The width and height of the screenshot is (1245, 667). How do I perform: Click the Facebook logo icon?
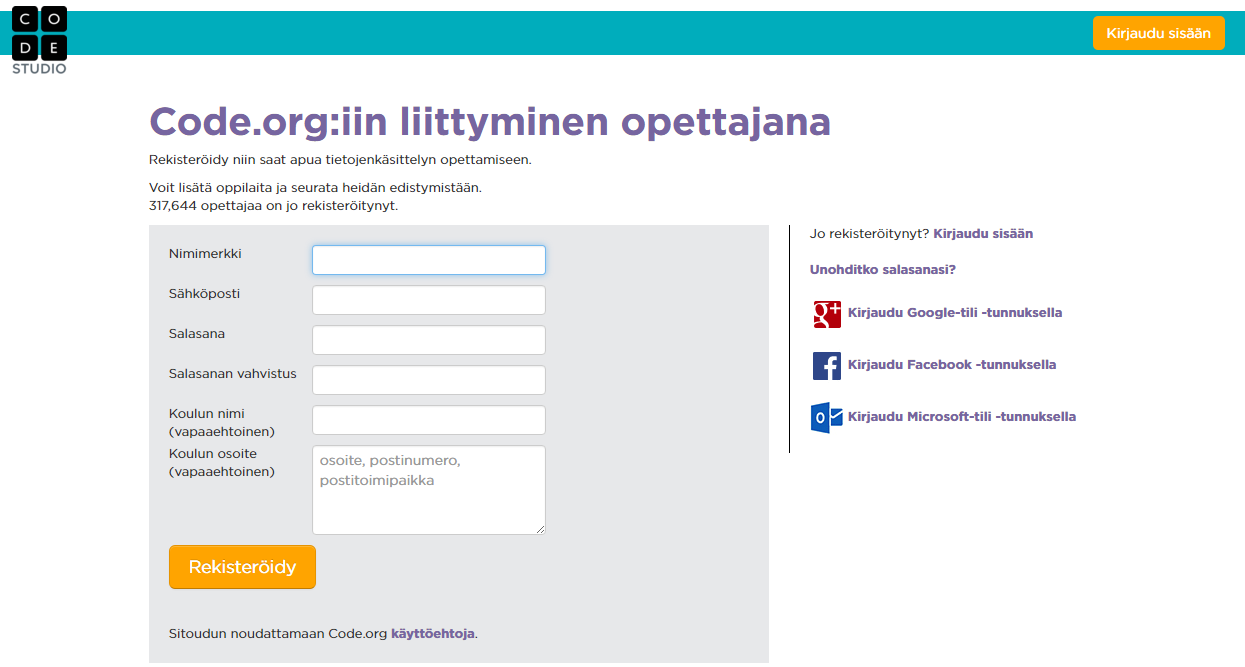tap(827, 366)
